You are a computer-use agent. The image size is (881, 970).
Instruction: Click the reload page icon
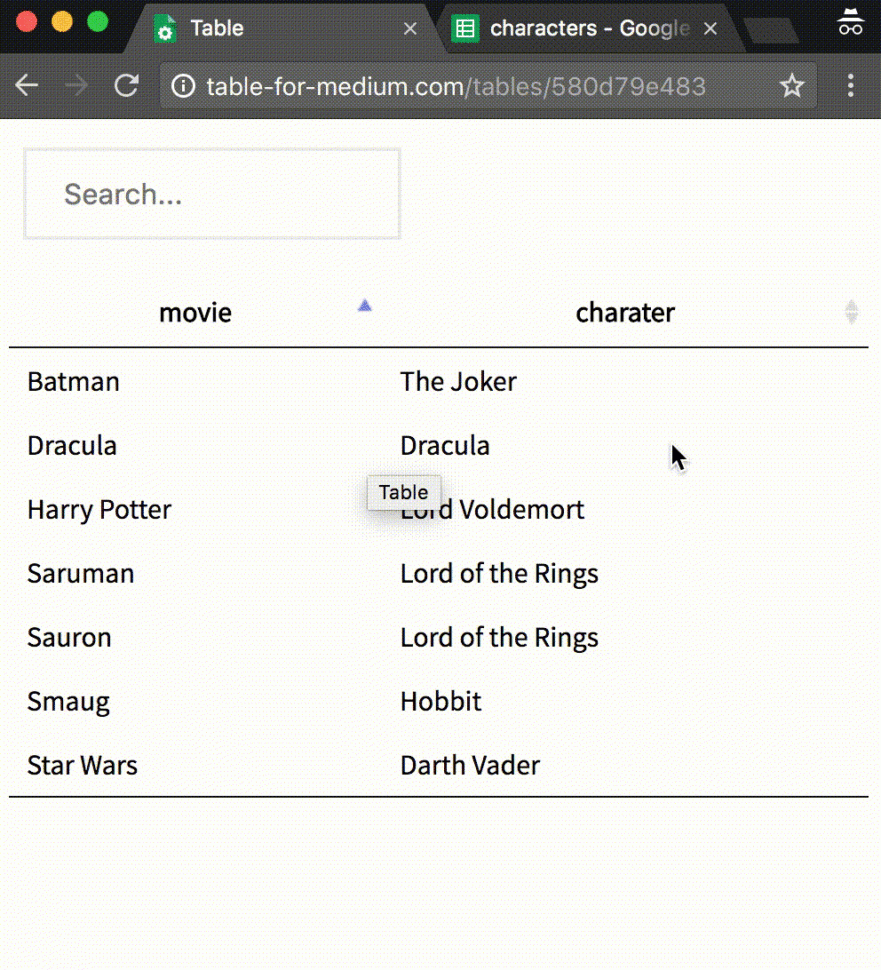[x=127, y=86]
